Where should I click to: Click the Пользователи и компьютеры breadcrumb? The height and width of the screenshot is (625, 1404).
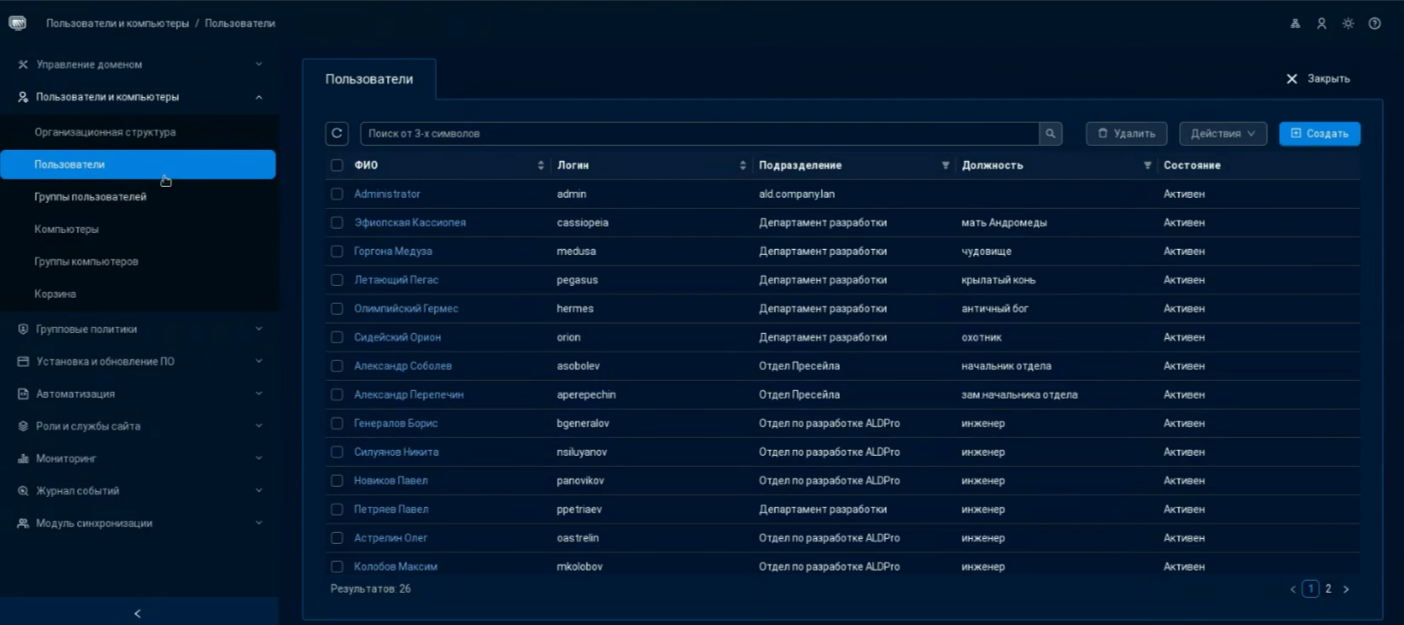click(117, 23)
